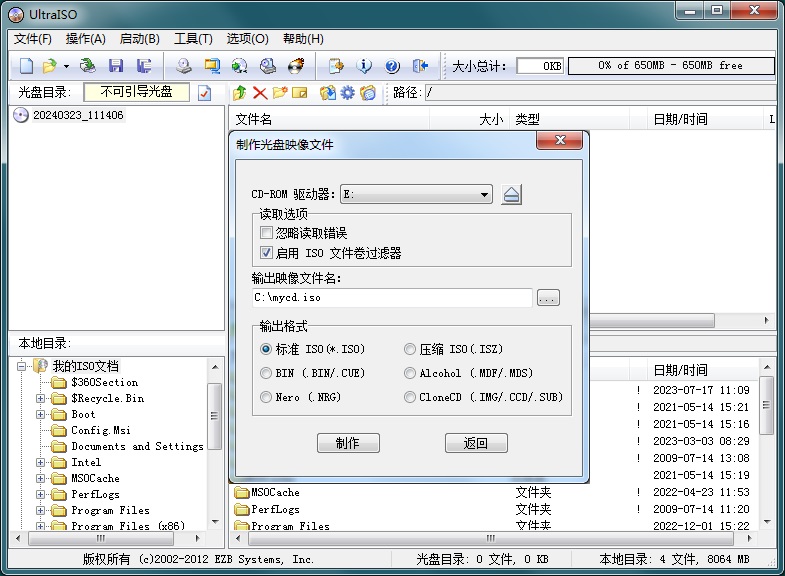Screen dimensions: 785x576
Task: Click the red X Delete icon
Action: (260, 93)
